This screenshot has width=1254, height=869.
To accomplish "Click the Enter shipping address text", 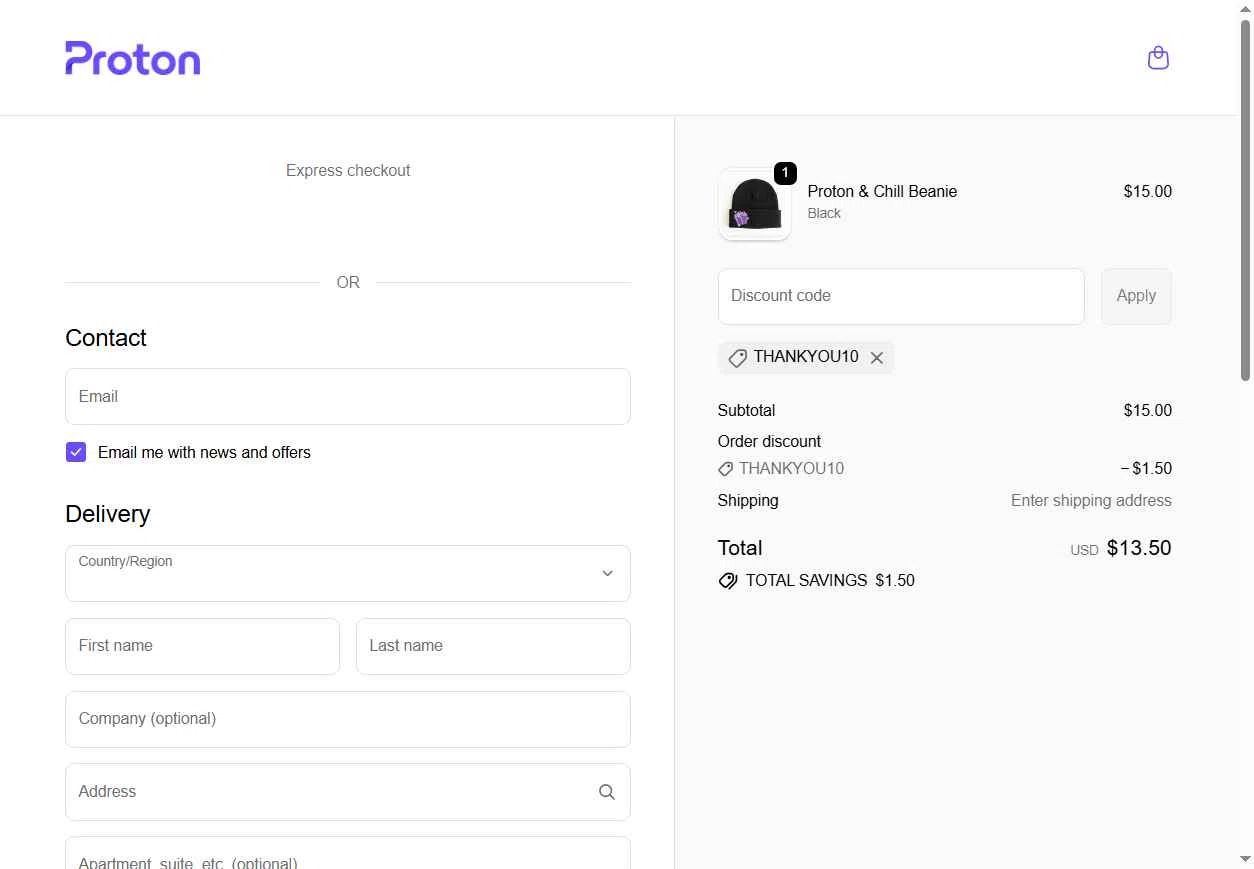I will point(1091,500).
